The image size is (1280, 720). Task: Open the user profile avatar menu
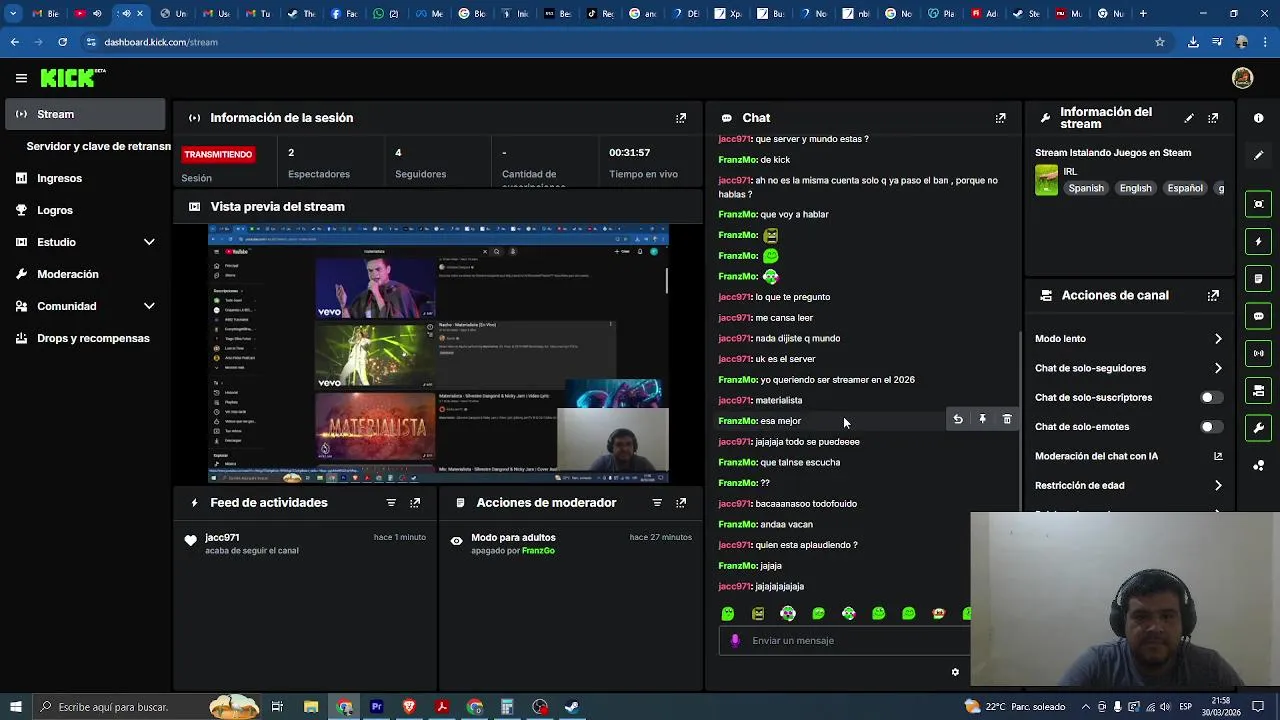(x=1243, y=78)
